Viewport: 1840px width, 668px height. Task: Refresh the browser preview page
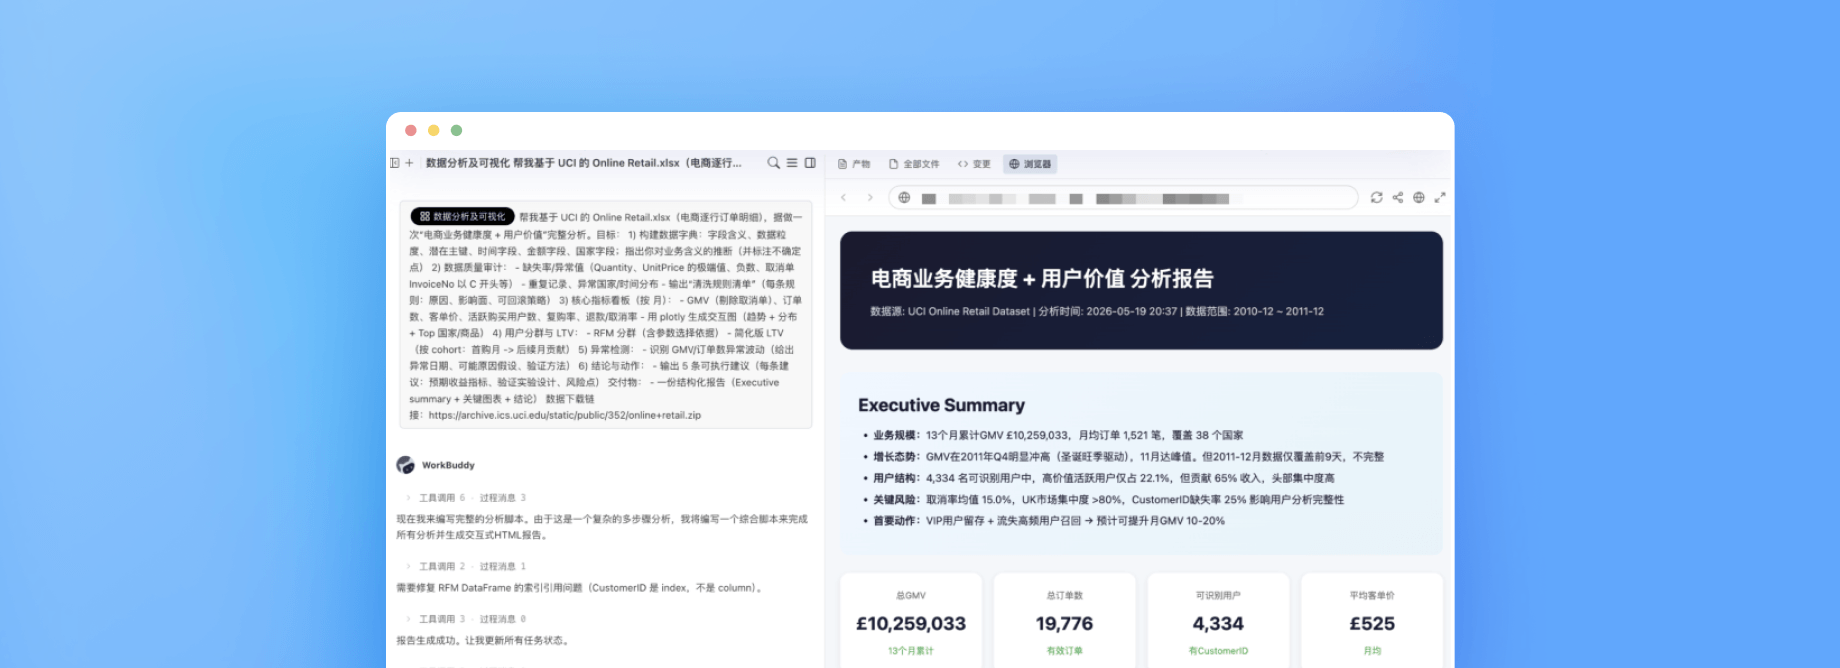click(x=1377, y=198)
